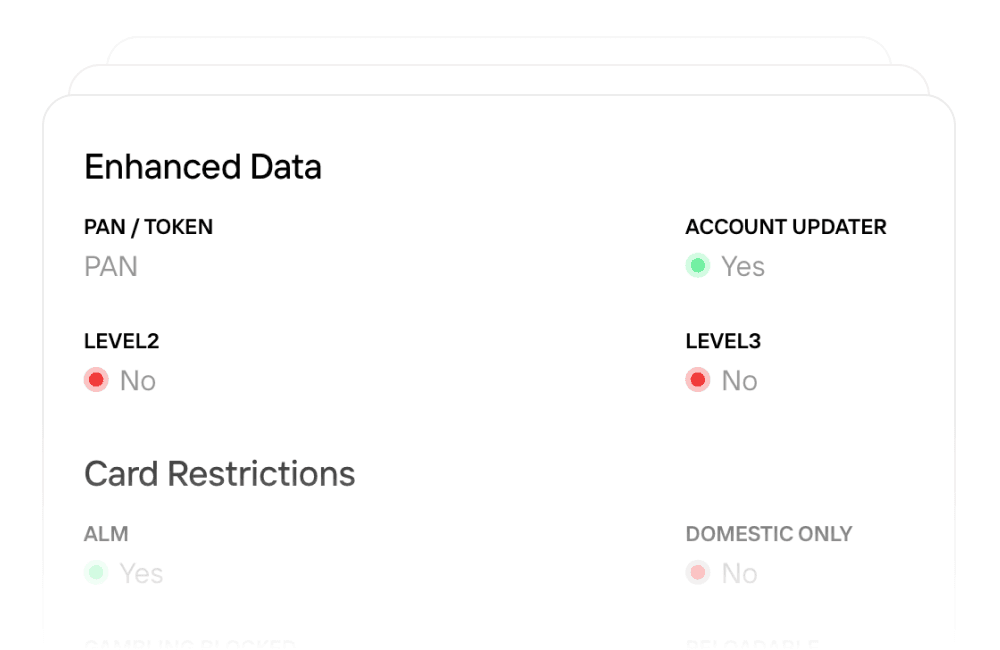This screenshot has width=1000, height=650.
Task: Click the ALM label
Action: [x=106, y=534]
